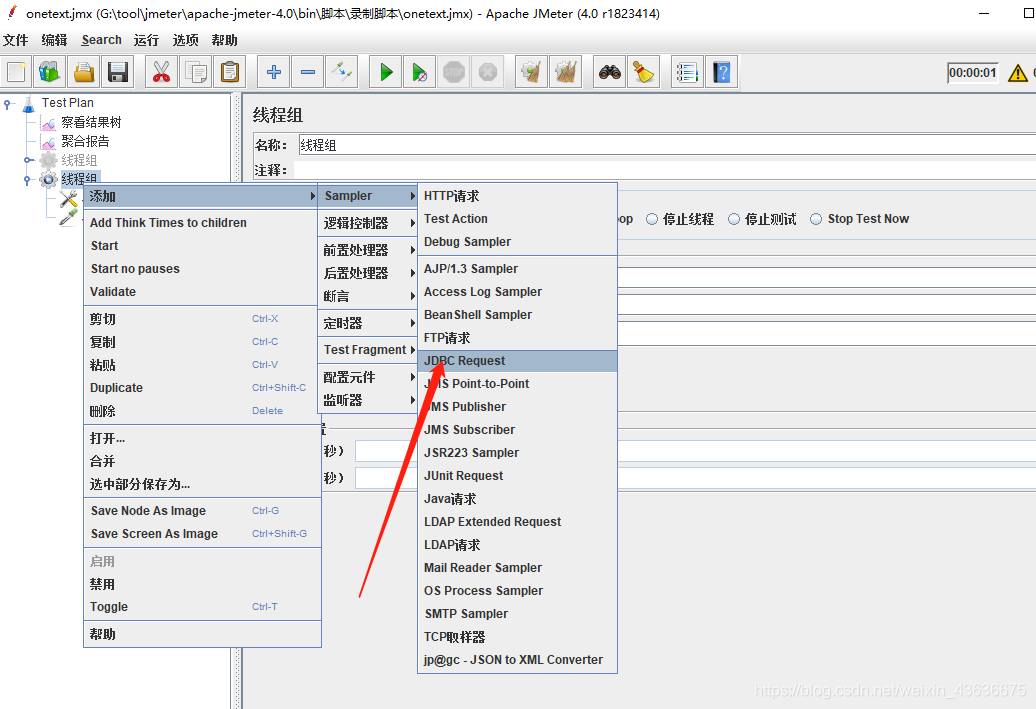Image resolution: width=1036 pixels, height=709 pixels.
Task: Choose Duplicate in context menu
Action: [202, 388]
